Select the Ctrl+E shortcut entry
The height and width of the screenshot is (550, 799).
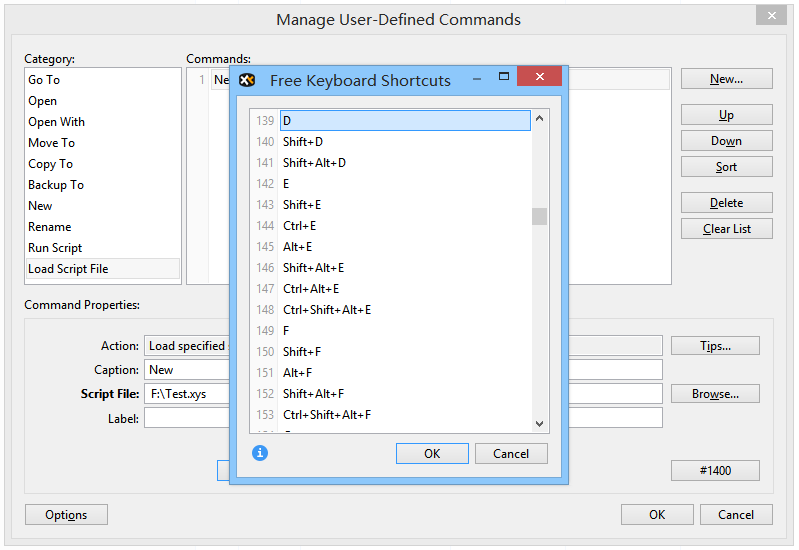299,226
